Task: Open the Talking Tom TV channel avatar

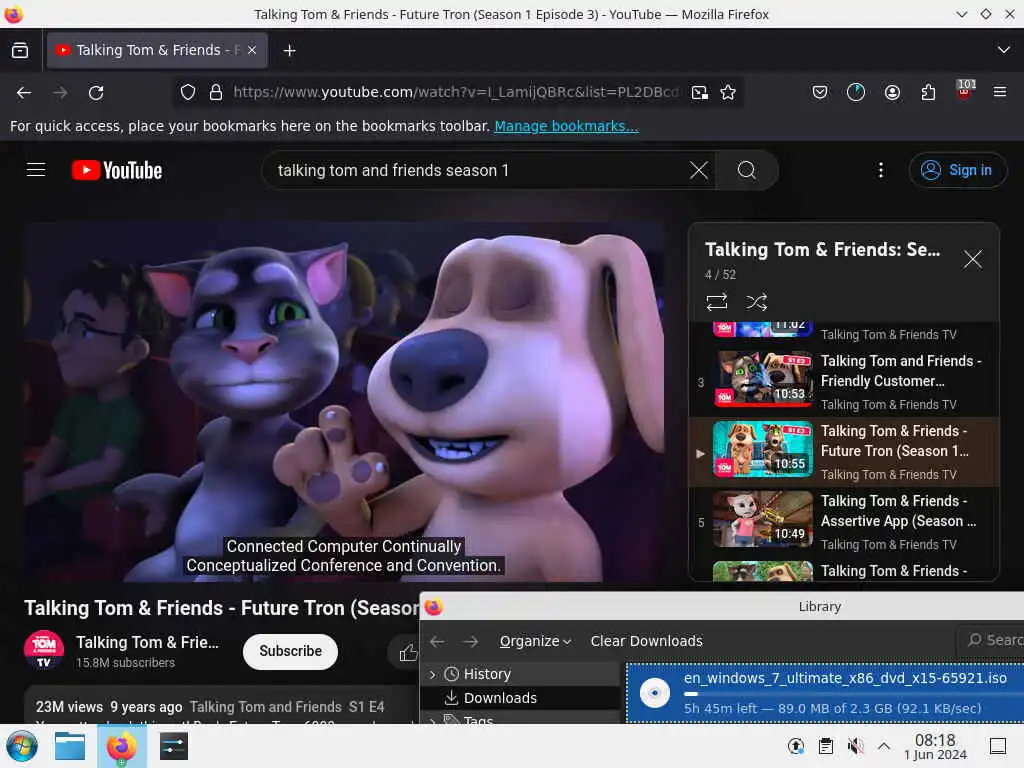Action: 44,650
